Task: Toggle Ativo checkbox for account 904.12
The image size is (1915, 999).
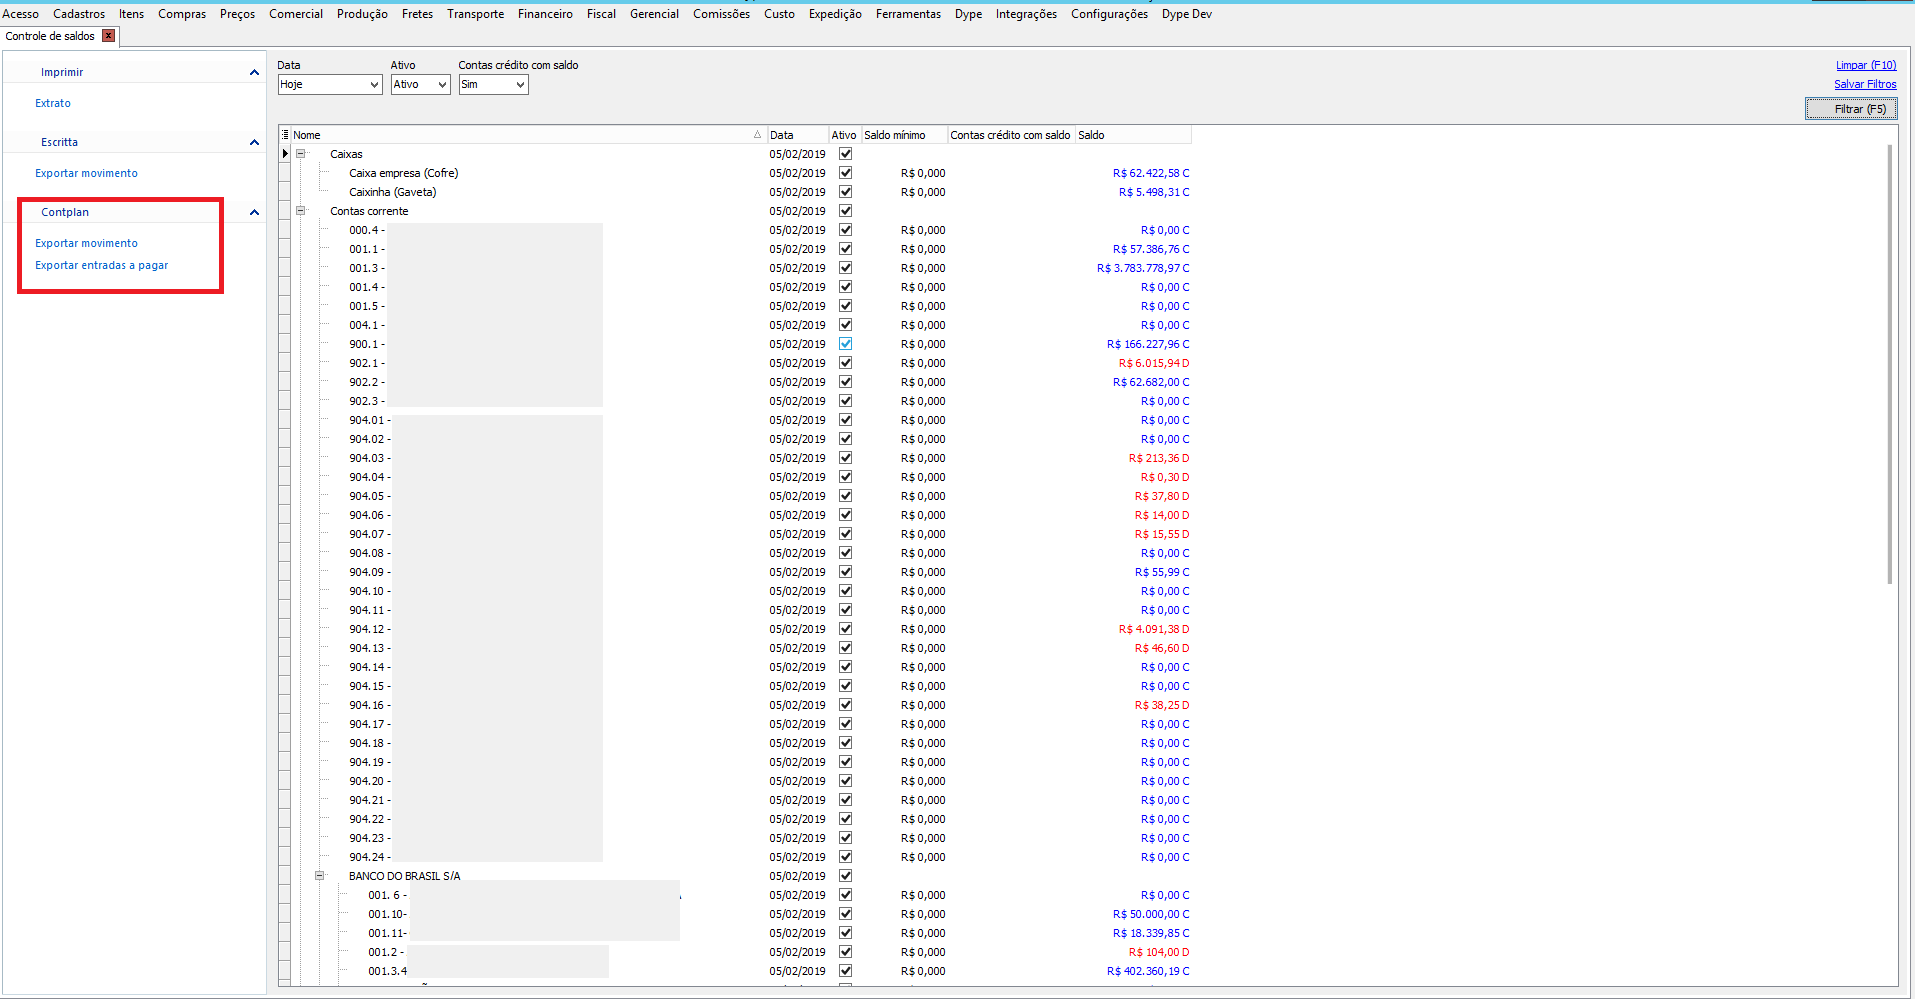Action: tap(845, 629)
